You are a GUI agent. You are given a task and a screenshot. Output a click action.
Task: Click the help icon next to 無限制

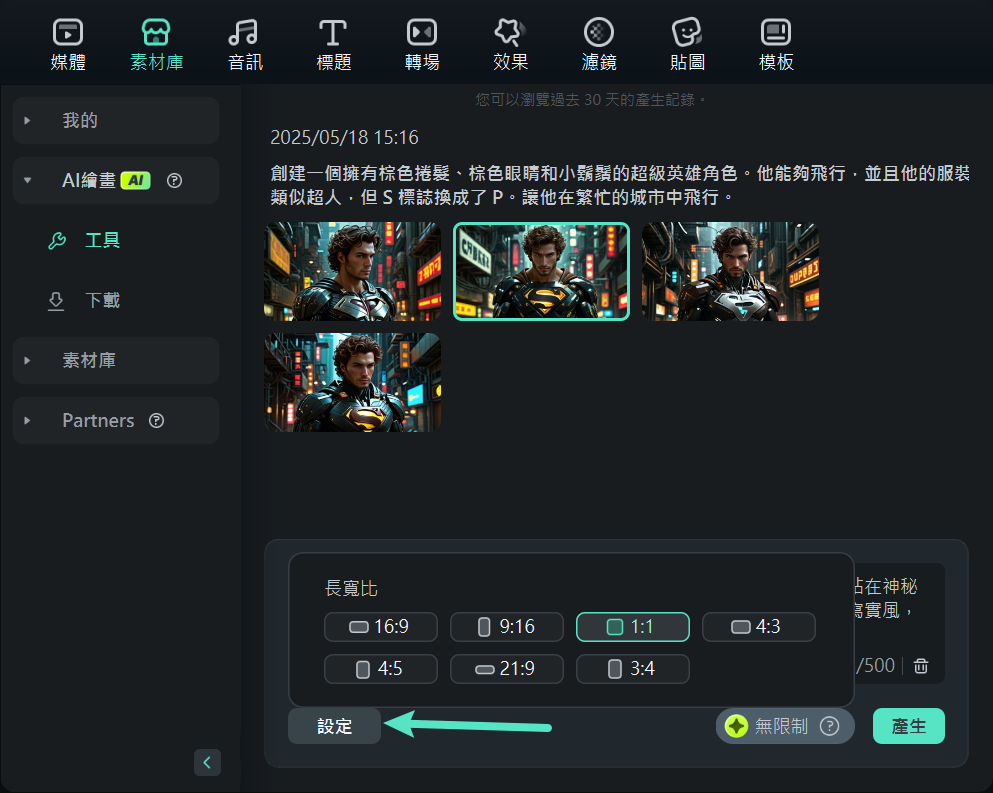(829, 726)
